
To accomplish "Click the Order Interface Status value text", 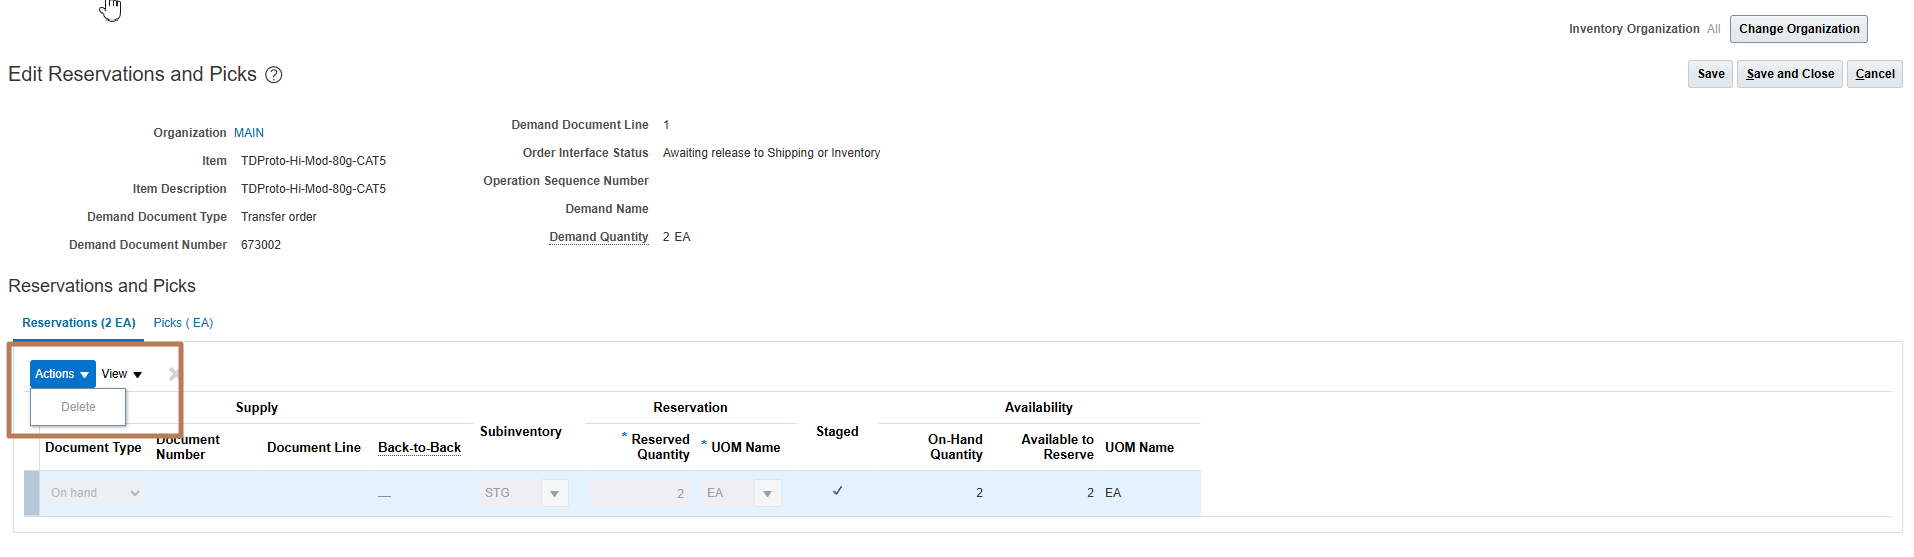I will [x=771, y=153].
